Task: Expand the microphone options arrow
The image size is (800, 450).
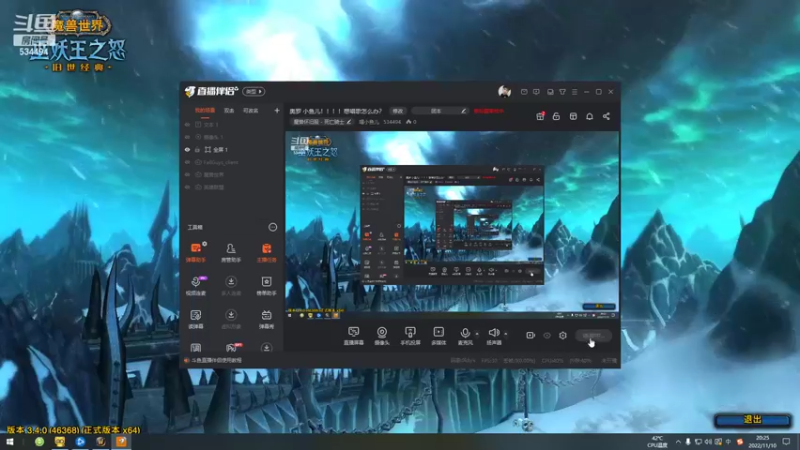Action: (x=477, y=334)
